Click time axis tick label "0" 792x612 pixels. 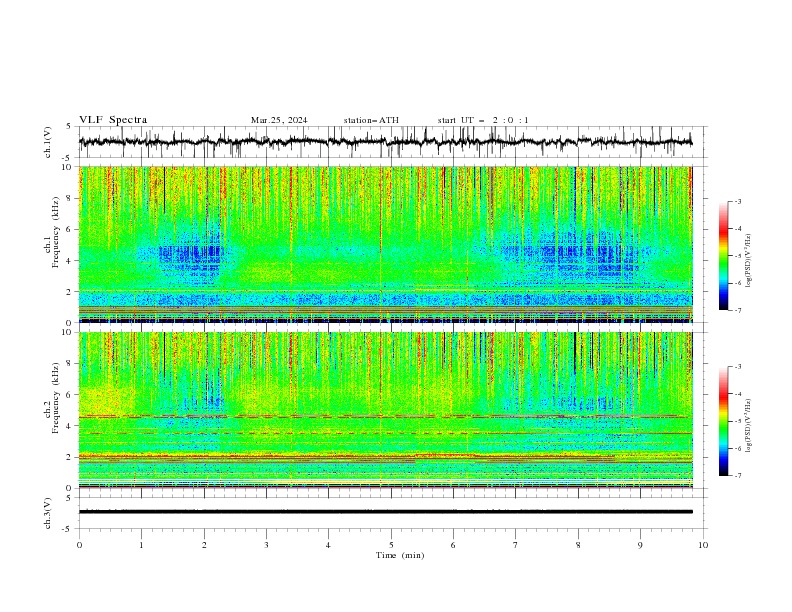click(79, 545)
